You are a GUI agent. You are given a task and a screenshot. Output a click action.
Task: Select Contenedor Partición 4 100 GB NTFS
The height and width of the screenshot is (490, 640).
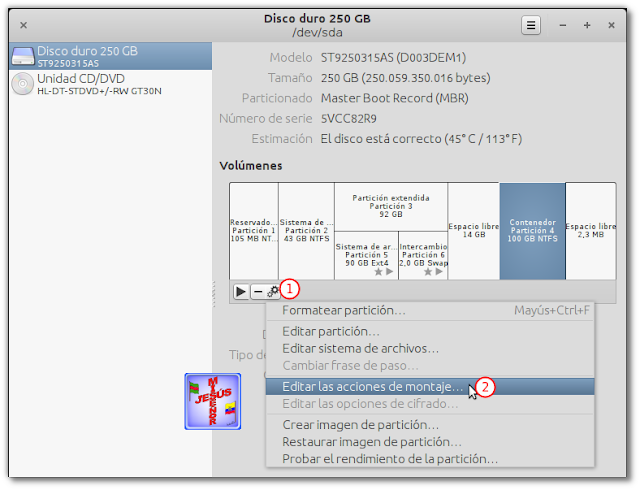click(x=533, y=231)
